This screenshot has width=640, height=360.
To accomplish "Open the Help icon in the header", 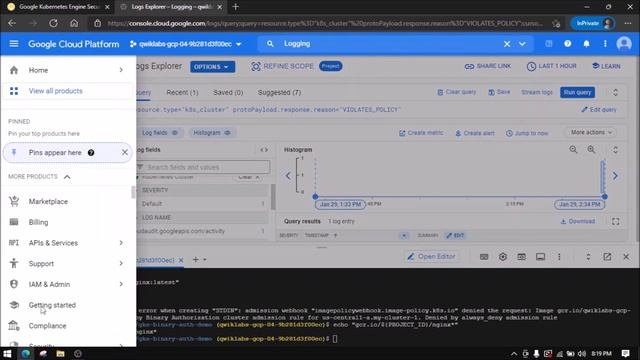I will point(567,44).
